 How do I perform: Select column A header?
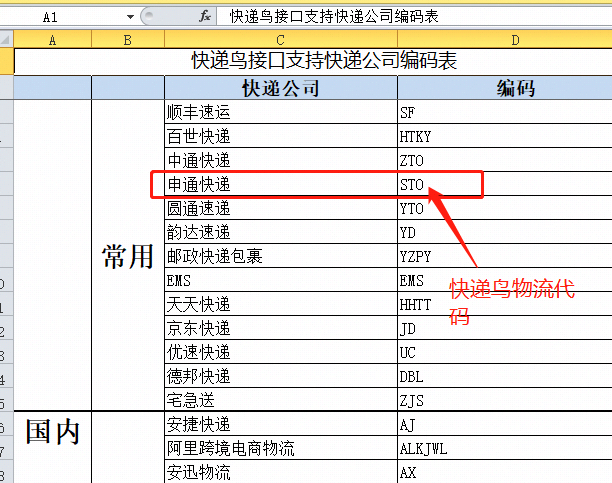pyautogui.click(x=52, y=40)
